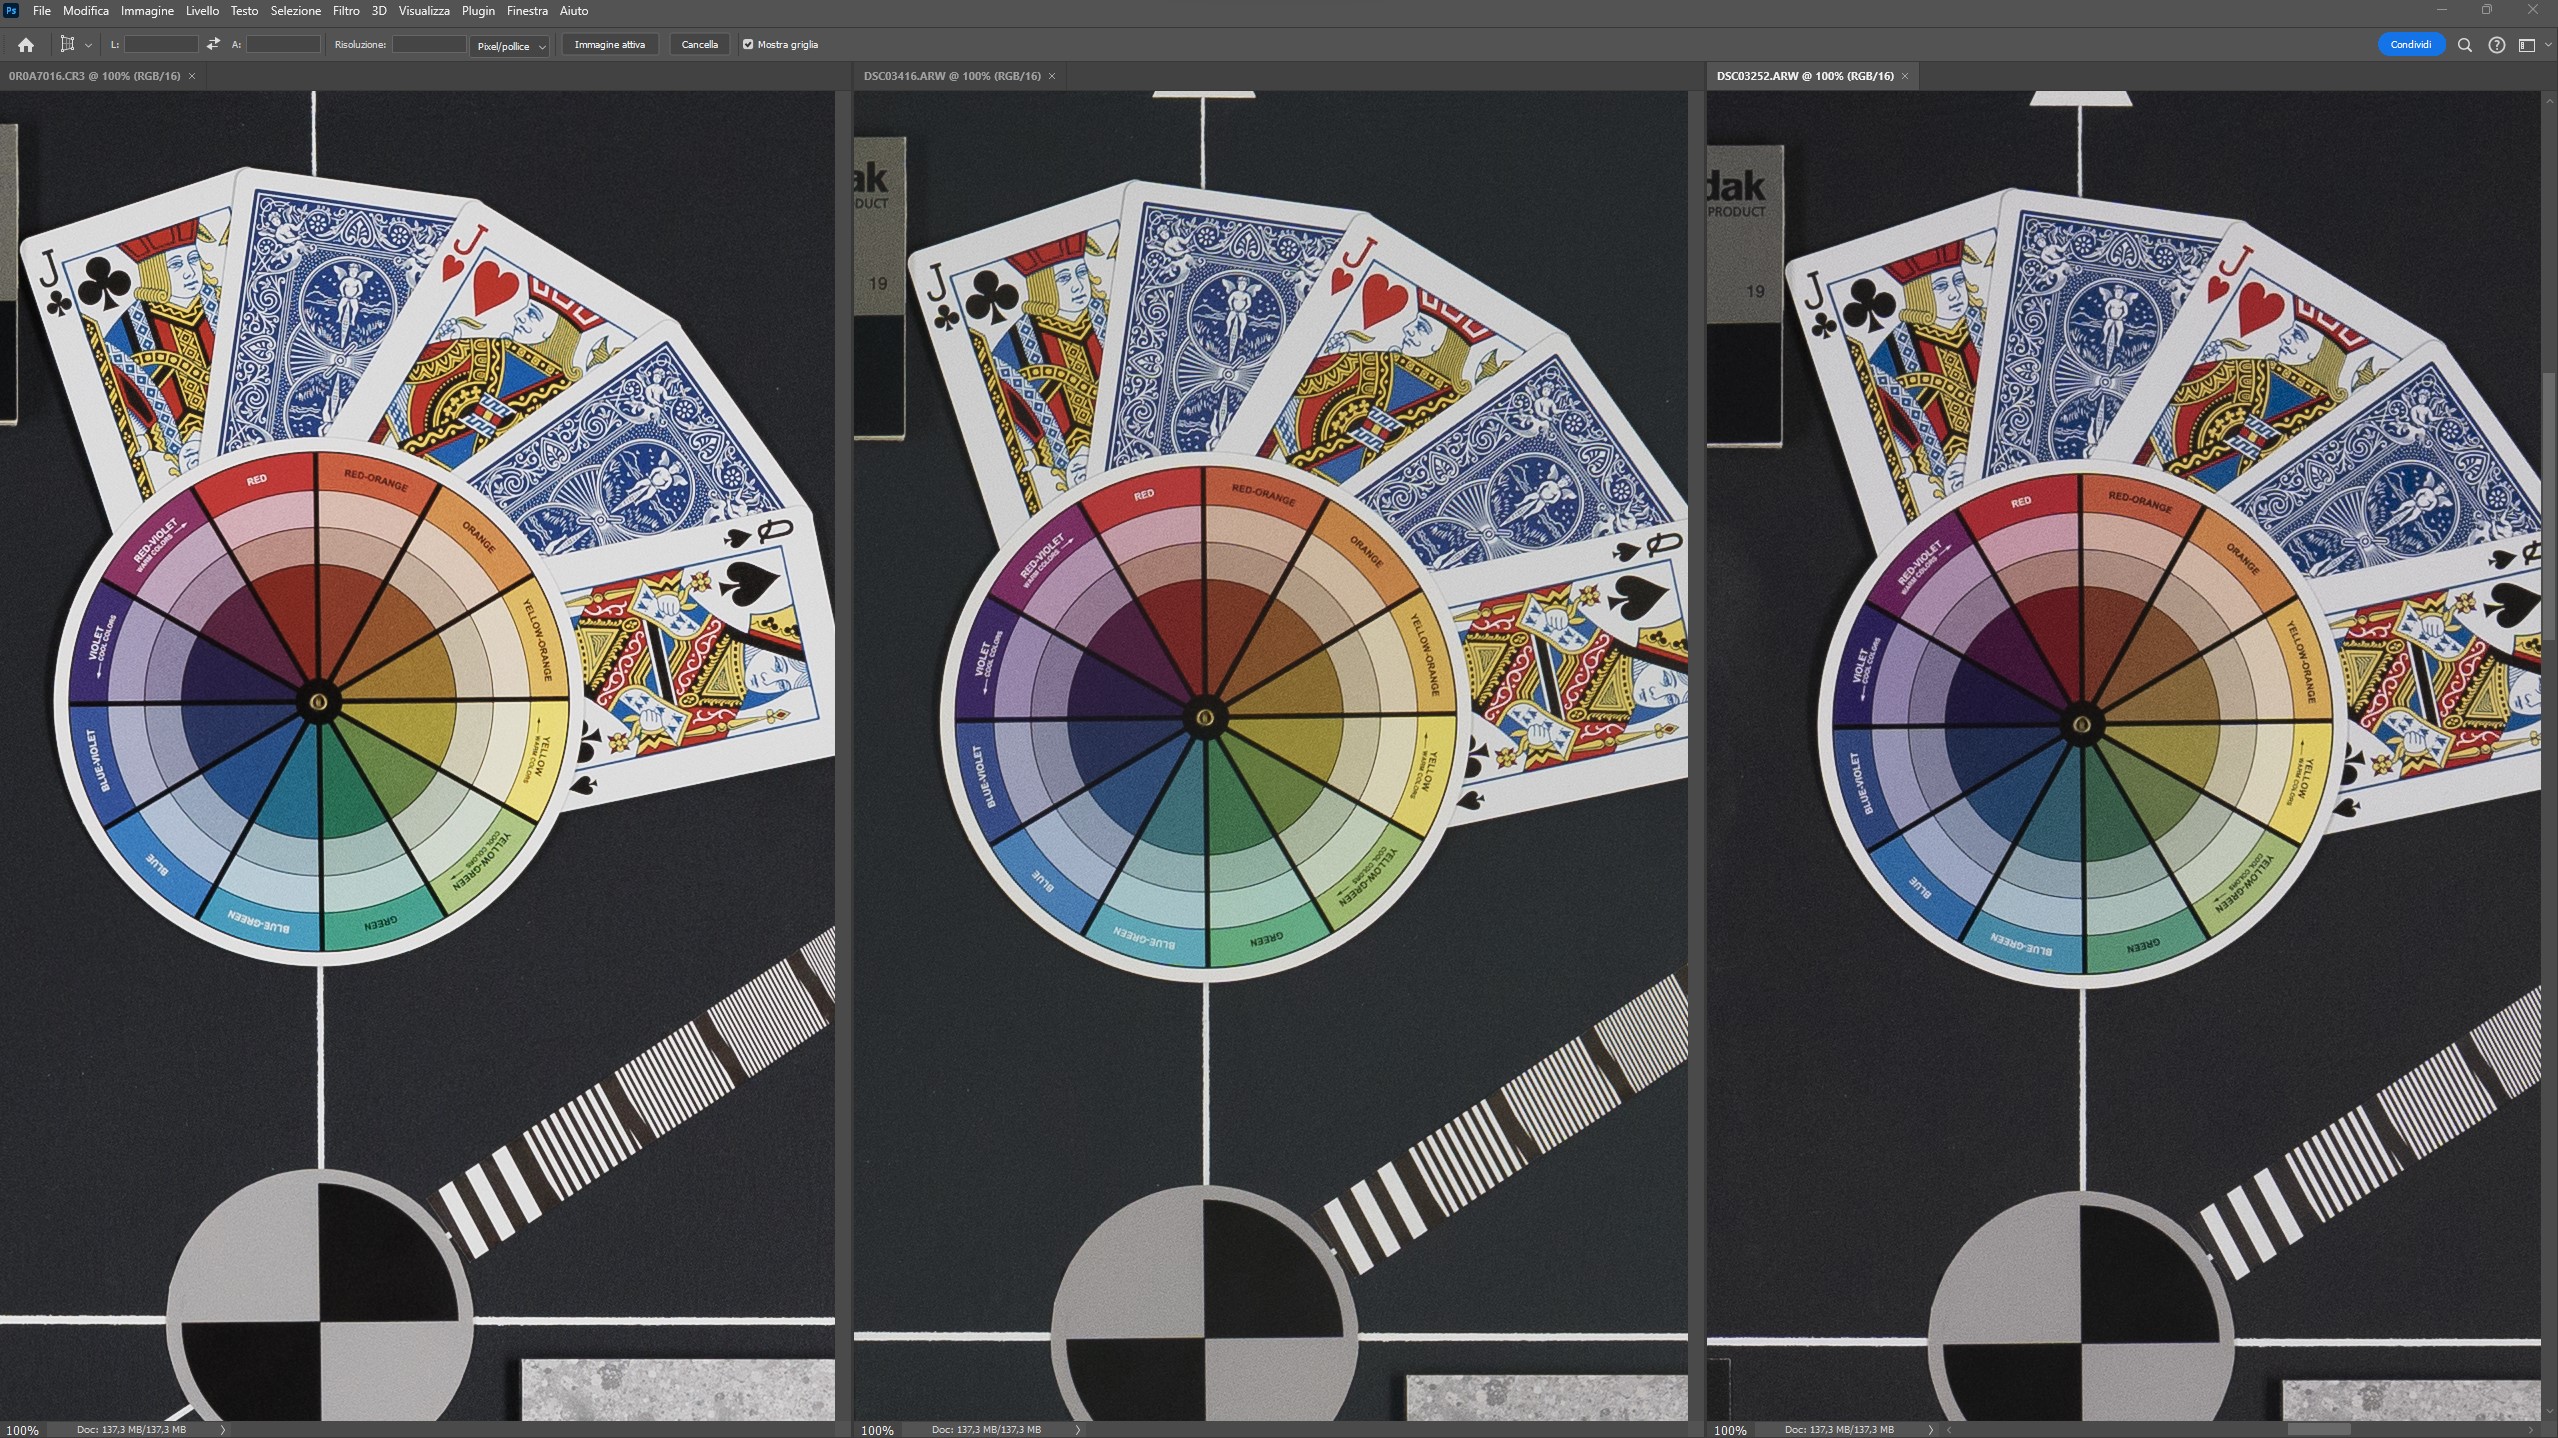Minimize the Photoshop window
Screen dimensions: 2558x1438
click(x=2442, y=10)
